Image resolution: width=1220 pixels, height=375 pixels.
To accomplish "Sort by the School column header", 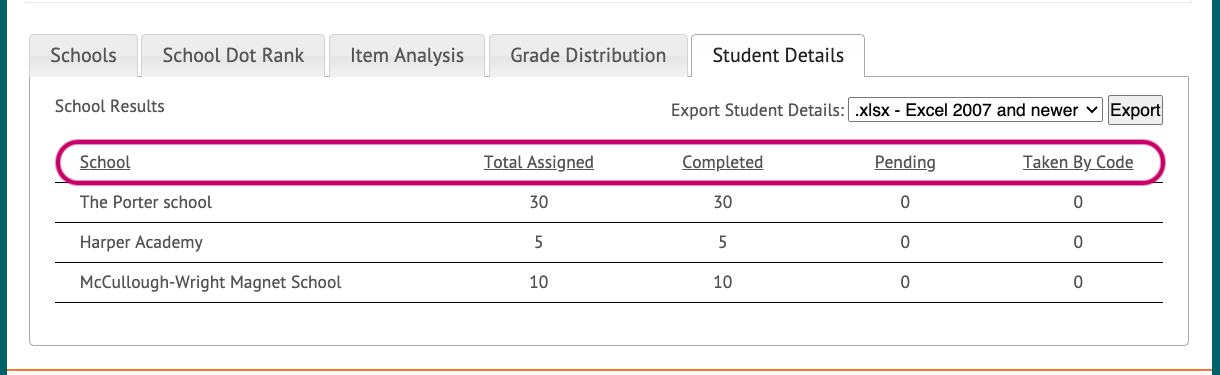I will point(105,162).
